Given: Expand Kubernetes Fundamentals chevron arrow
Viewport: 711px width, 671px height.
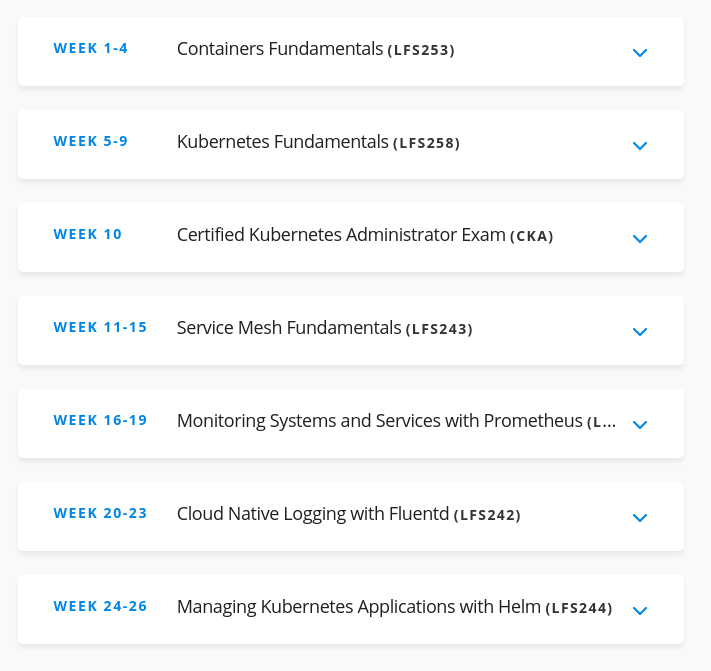Looking at the screenshot, I should (x=639, y=146).
